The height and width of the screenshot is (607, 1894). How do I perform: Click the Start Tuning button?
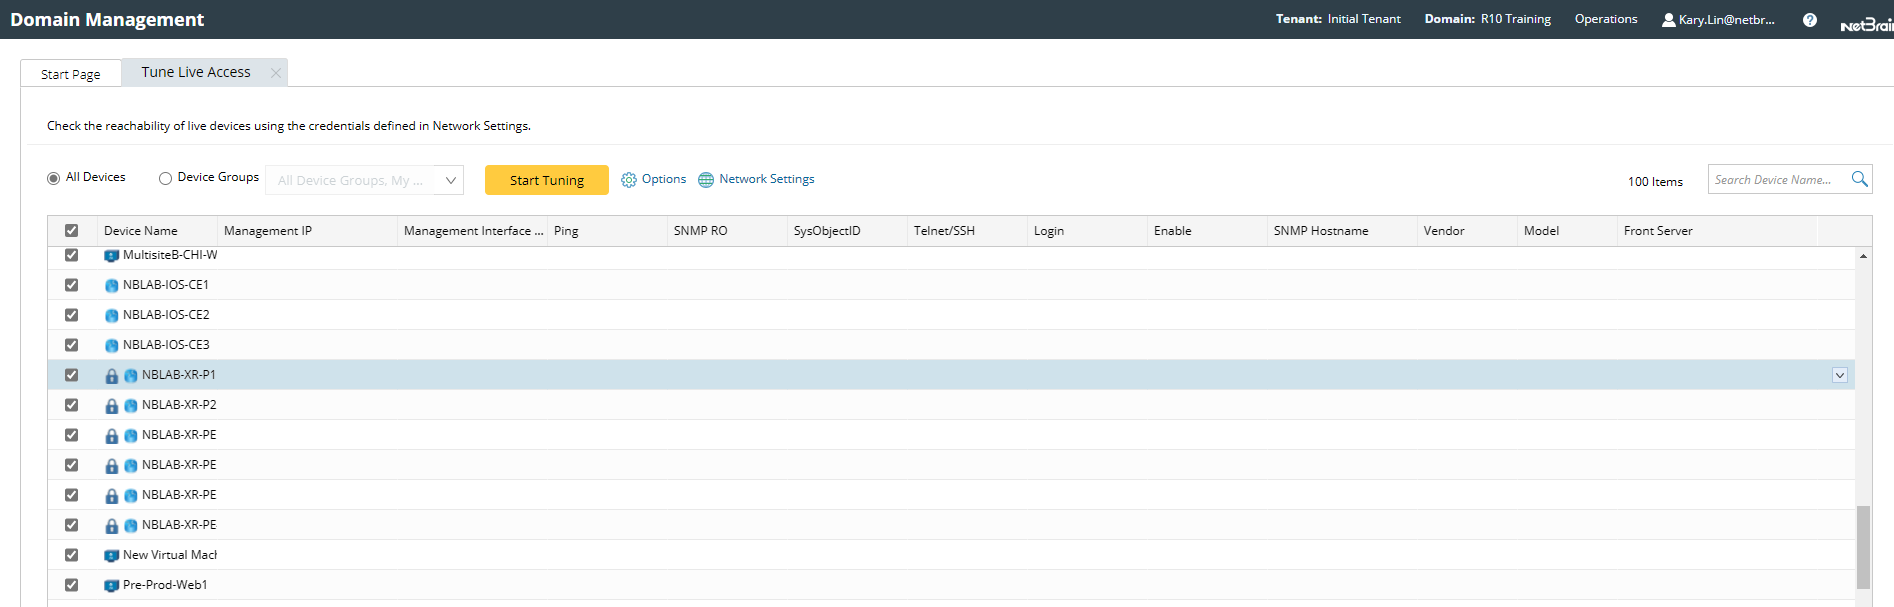(x=546, y=180)
